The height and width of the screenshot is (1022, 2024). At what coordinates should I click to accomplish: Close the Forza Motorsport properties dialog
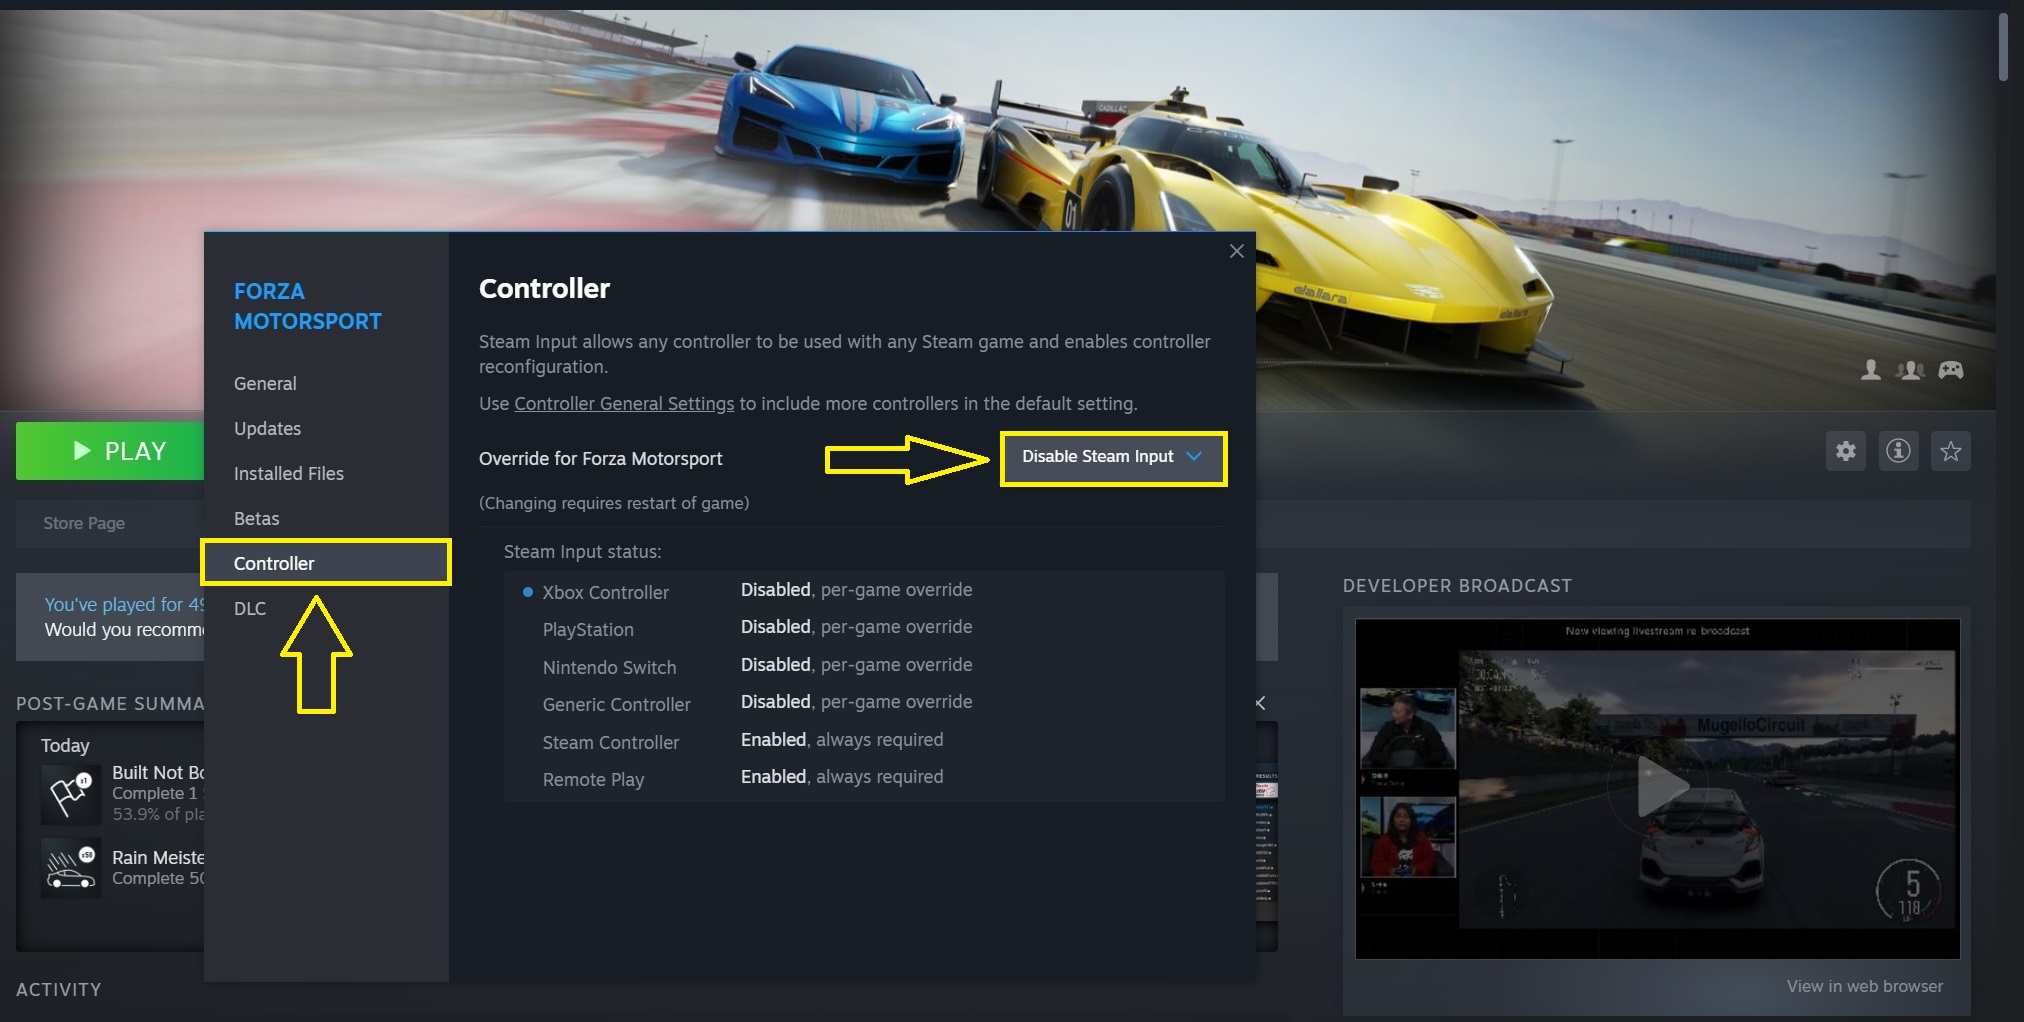tap(1237, 251)
